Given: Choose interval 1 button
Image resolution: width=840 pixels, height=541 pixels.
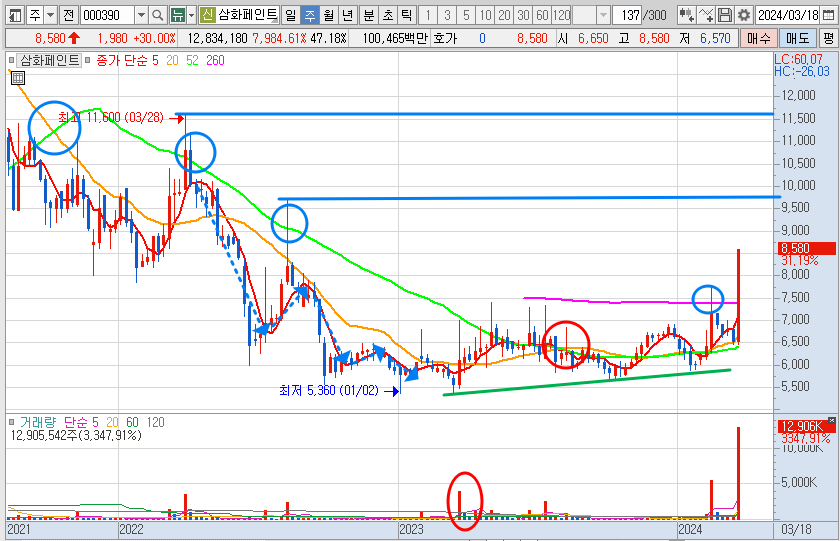Looking at the screenshot, I should tap(428, 15).
